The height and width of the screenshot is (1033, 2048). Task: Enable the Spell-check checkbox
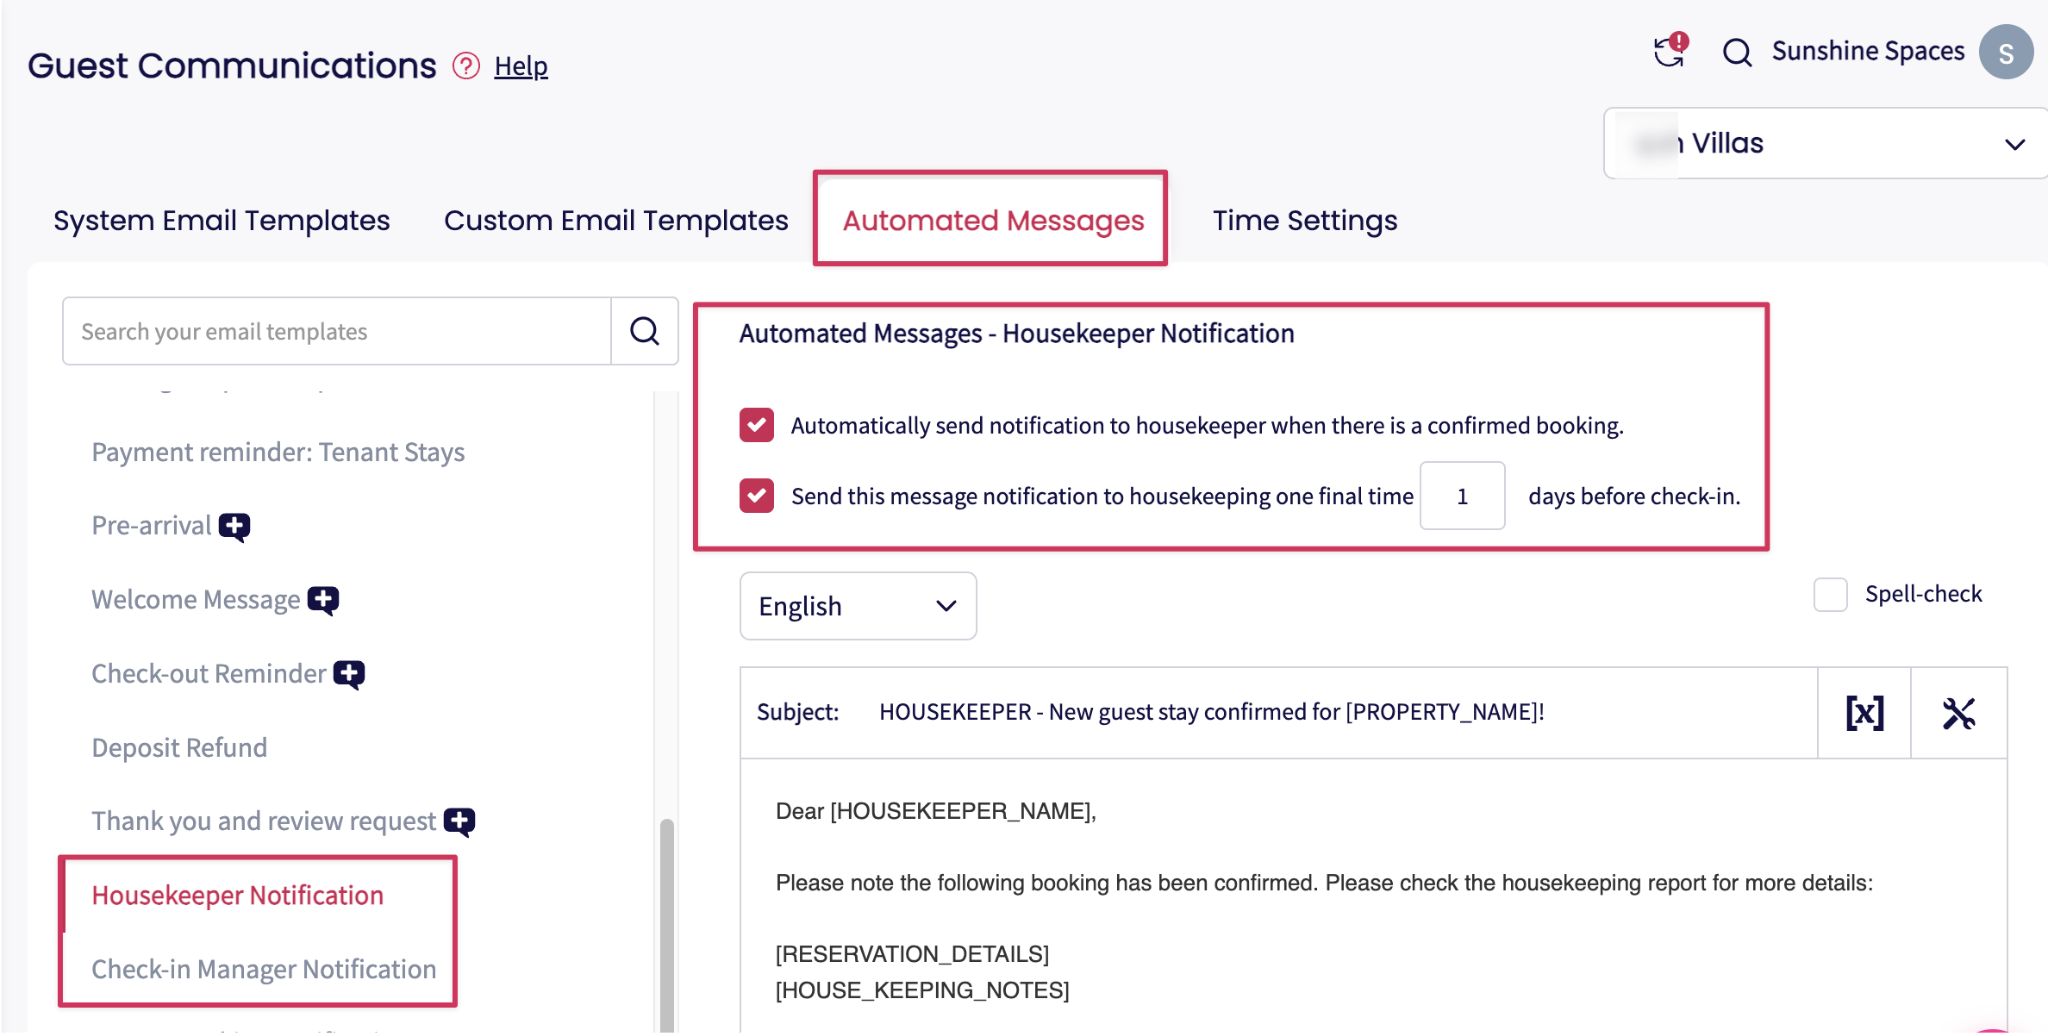[x=1830, y=594]
